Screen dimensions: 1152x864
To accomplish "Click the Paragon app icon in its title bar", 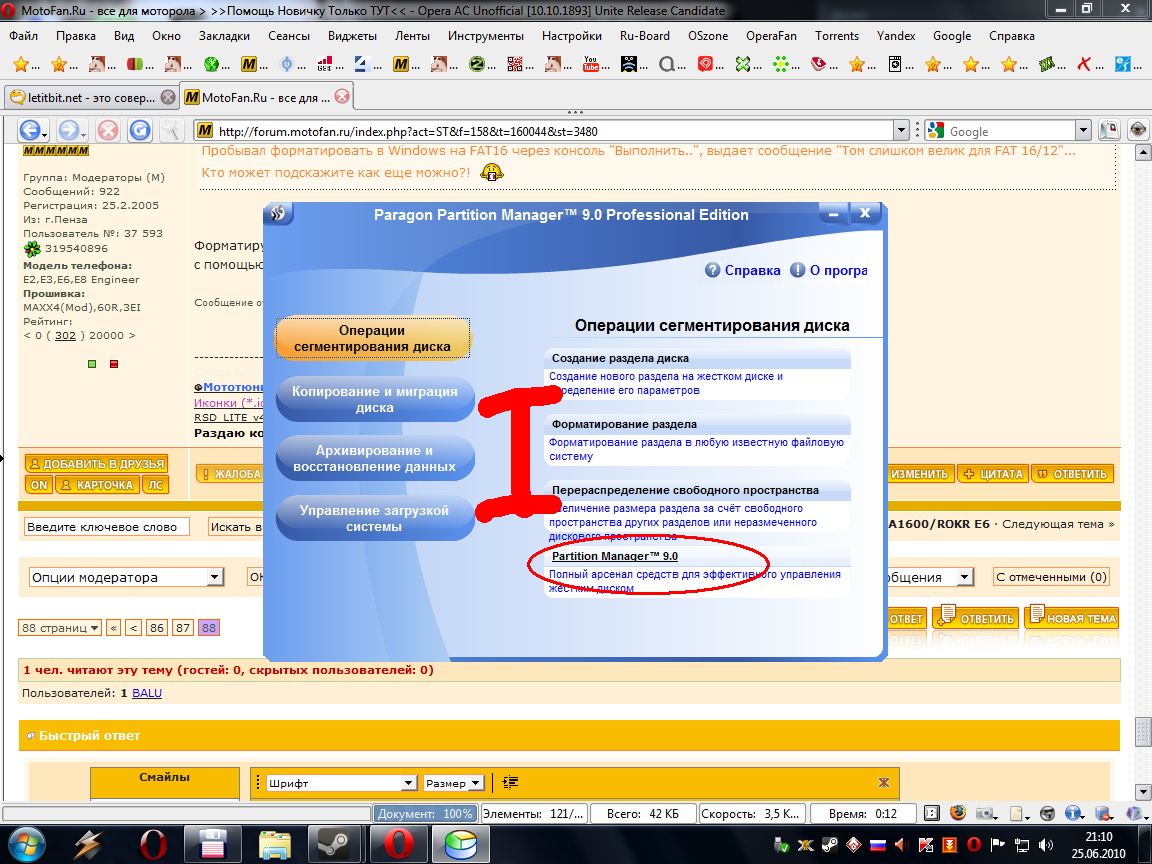I will [278, 214].
